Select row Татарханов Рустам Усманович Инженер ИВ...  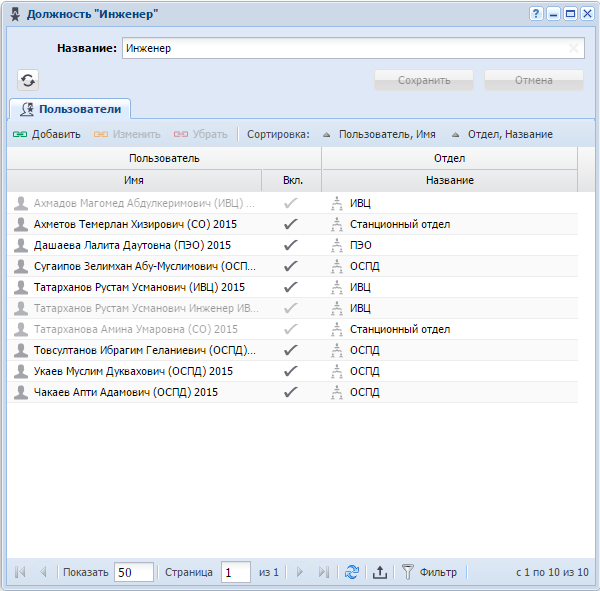(x=292, y=308)
